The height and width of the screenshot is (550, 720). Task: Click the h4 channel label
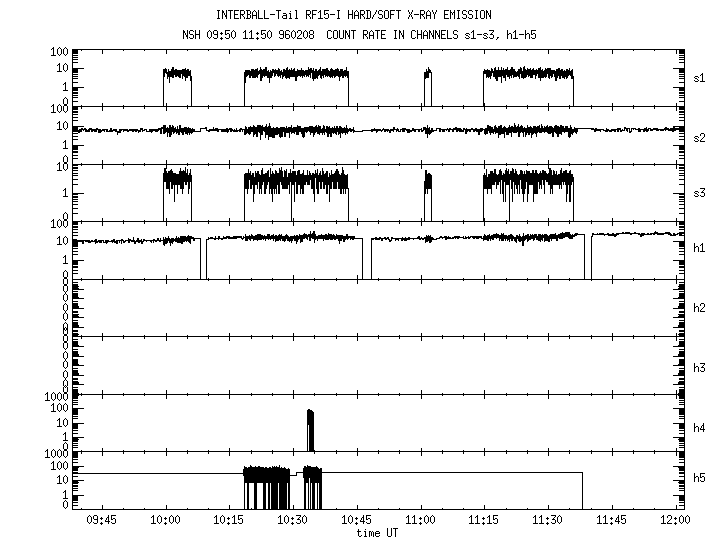pos(700,428)
